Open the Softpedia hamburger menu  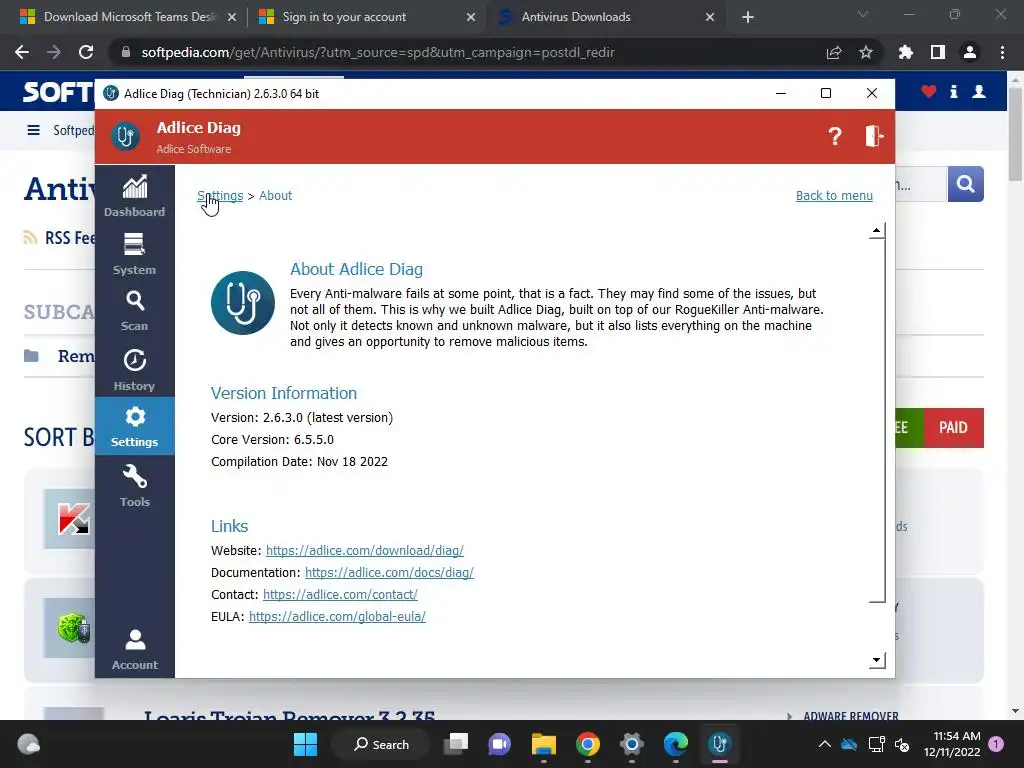33,130
